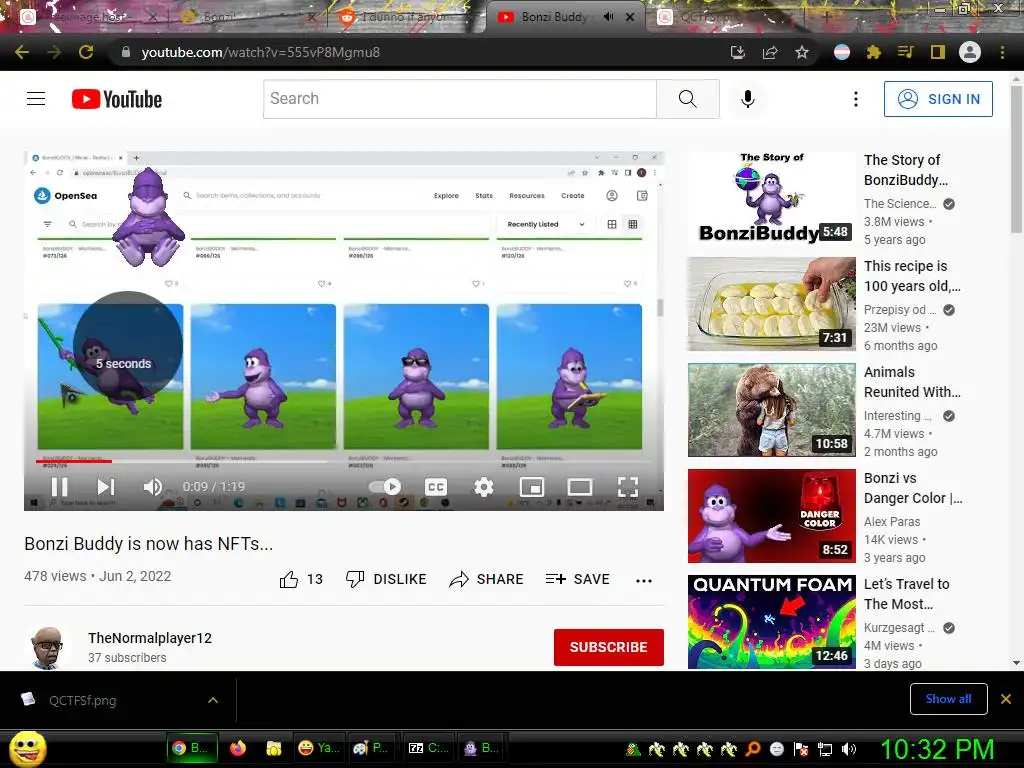Open Animals Reunited With video thumbnail
The image size is (1024, 768).
[x=771, y=409]
